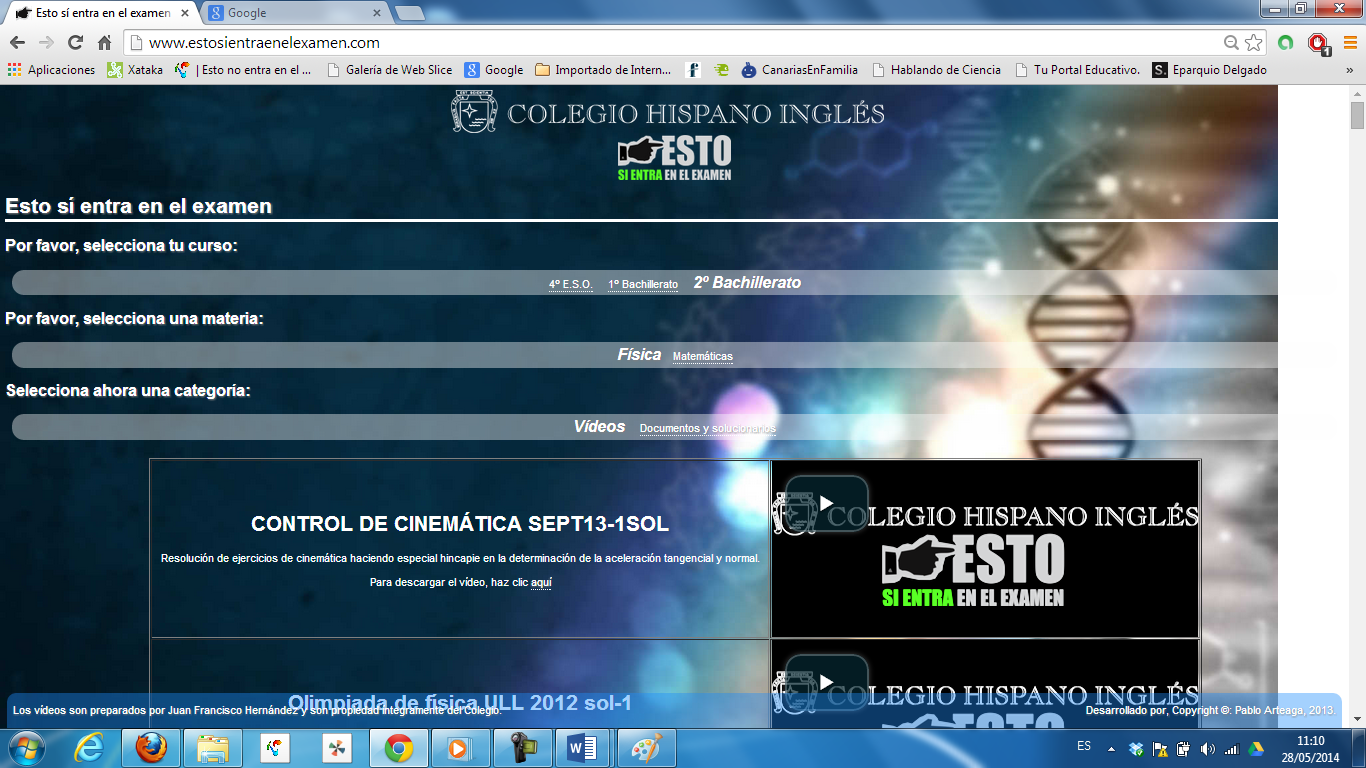Open Windows Explorer folder in taskbar
Viewport: 1366px width, 768px height.
213,748
